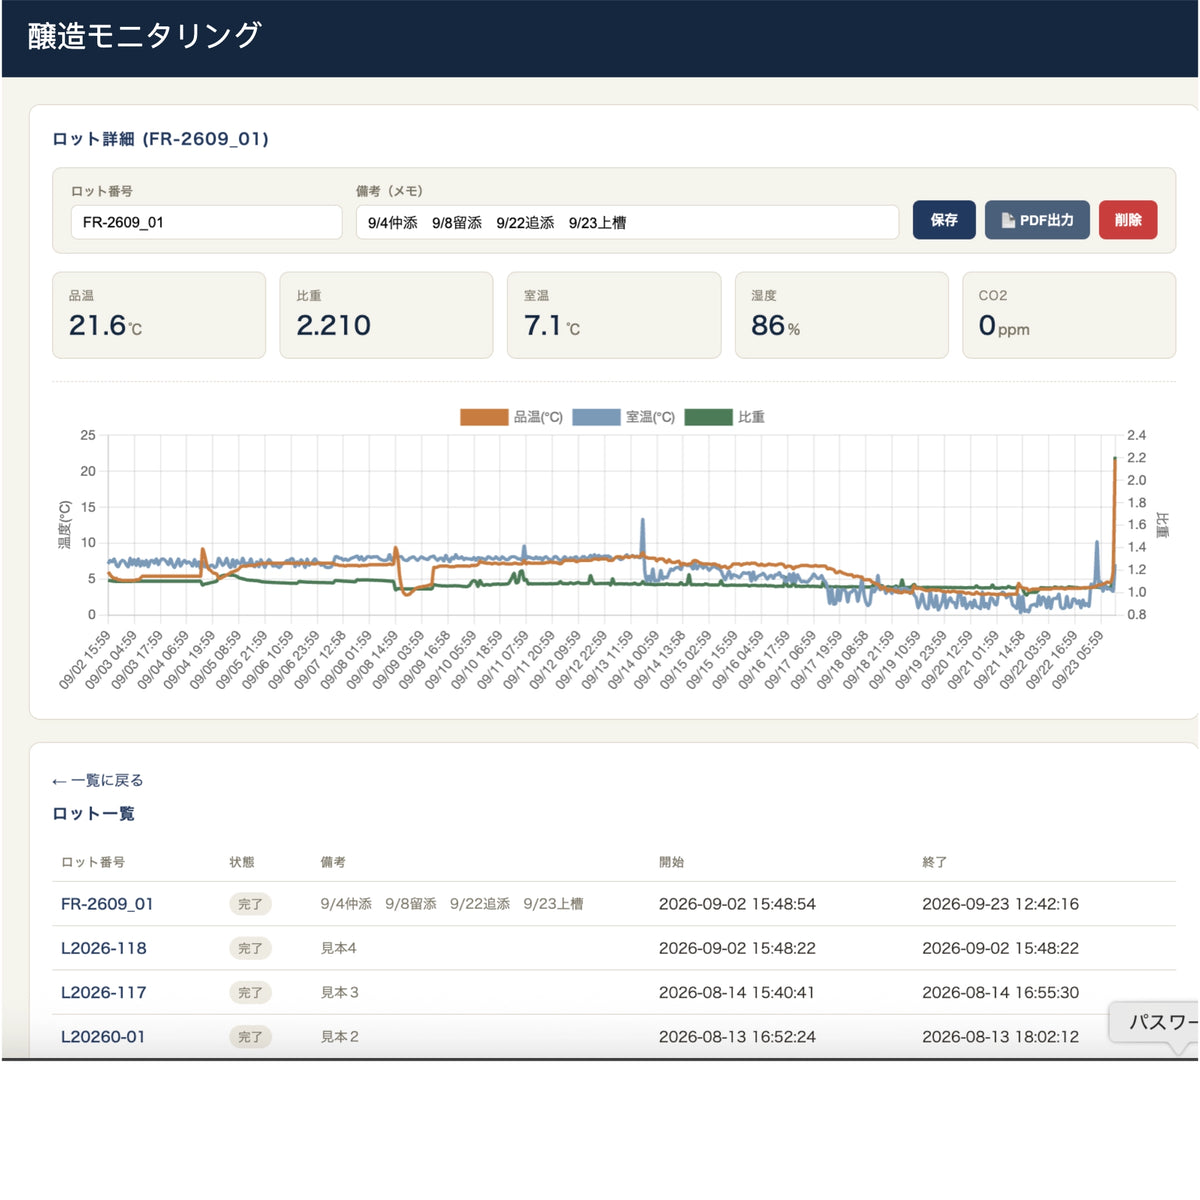Select the 湿度 86% card
This screenshot has width=1200, height=1200.
click(841, 315)
